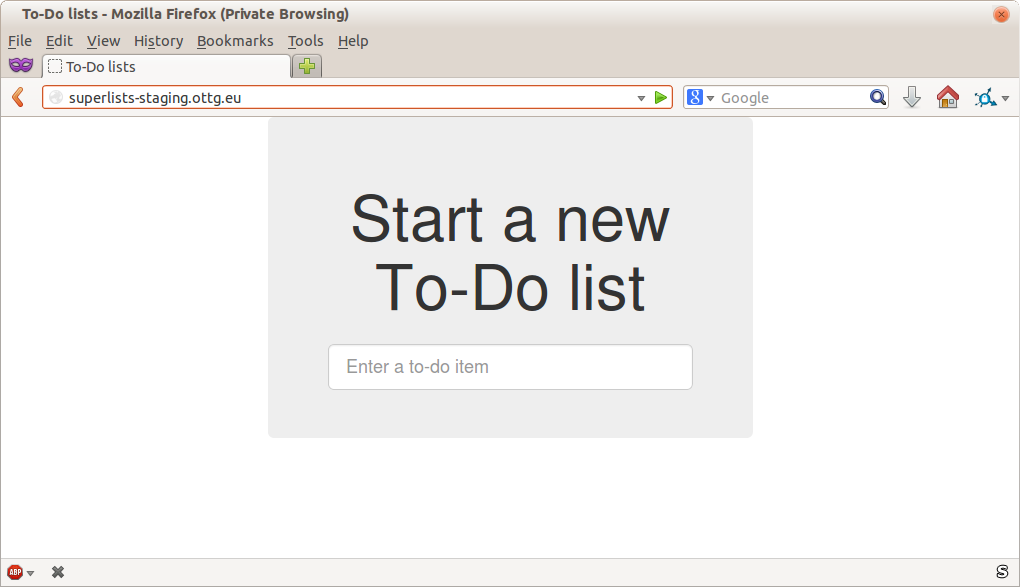Screen dimensions: 1020x587
Task: Open a new tab with the plus button
Action: point(305,64)
